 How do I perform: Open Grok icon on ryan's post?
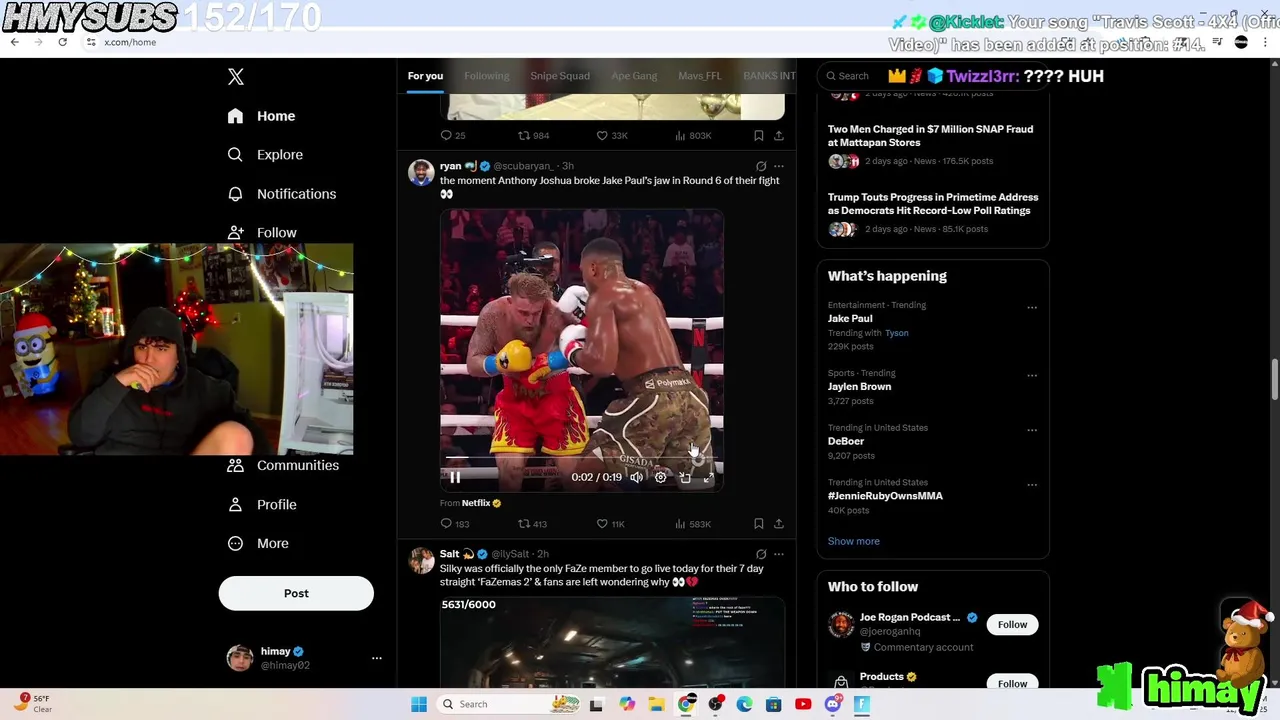point(761,166)
